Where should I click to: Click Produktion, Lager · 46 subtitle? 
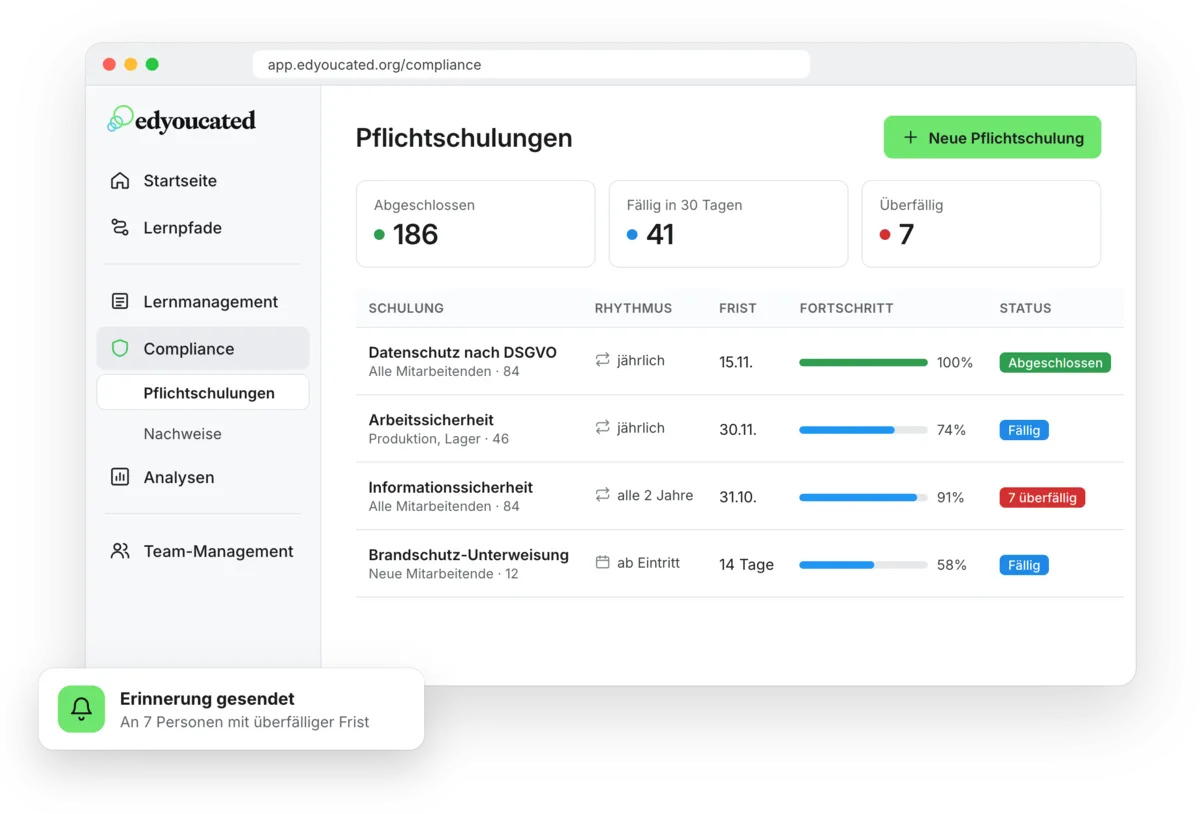439,439
